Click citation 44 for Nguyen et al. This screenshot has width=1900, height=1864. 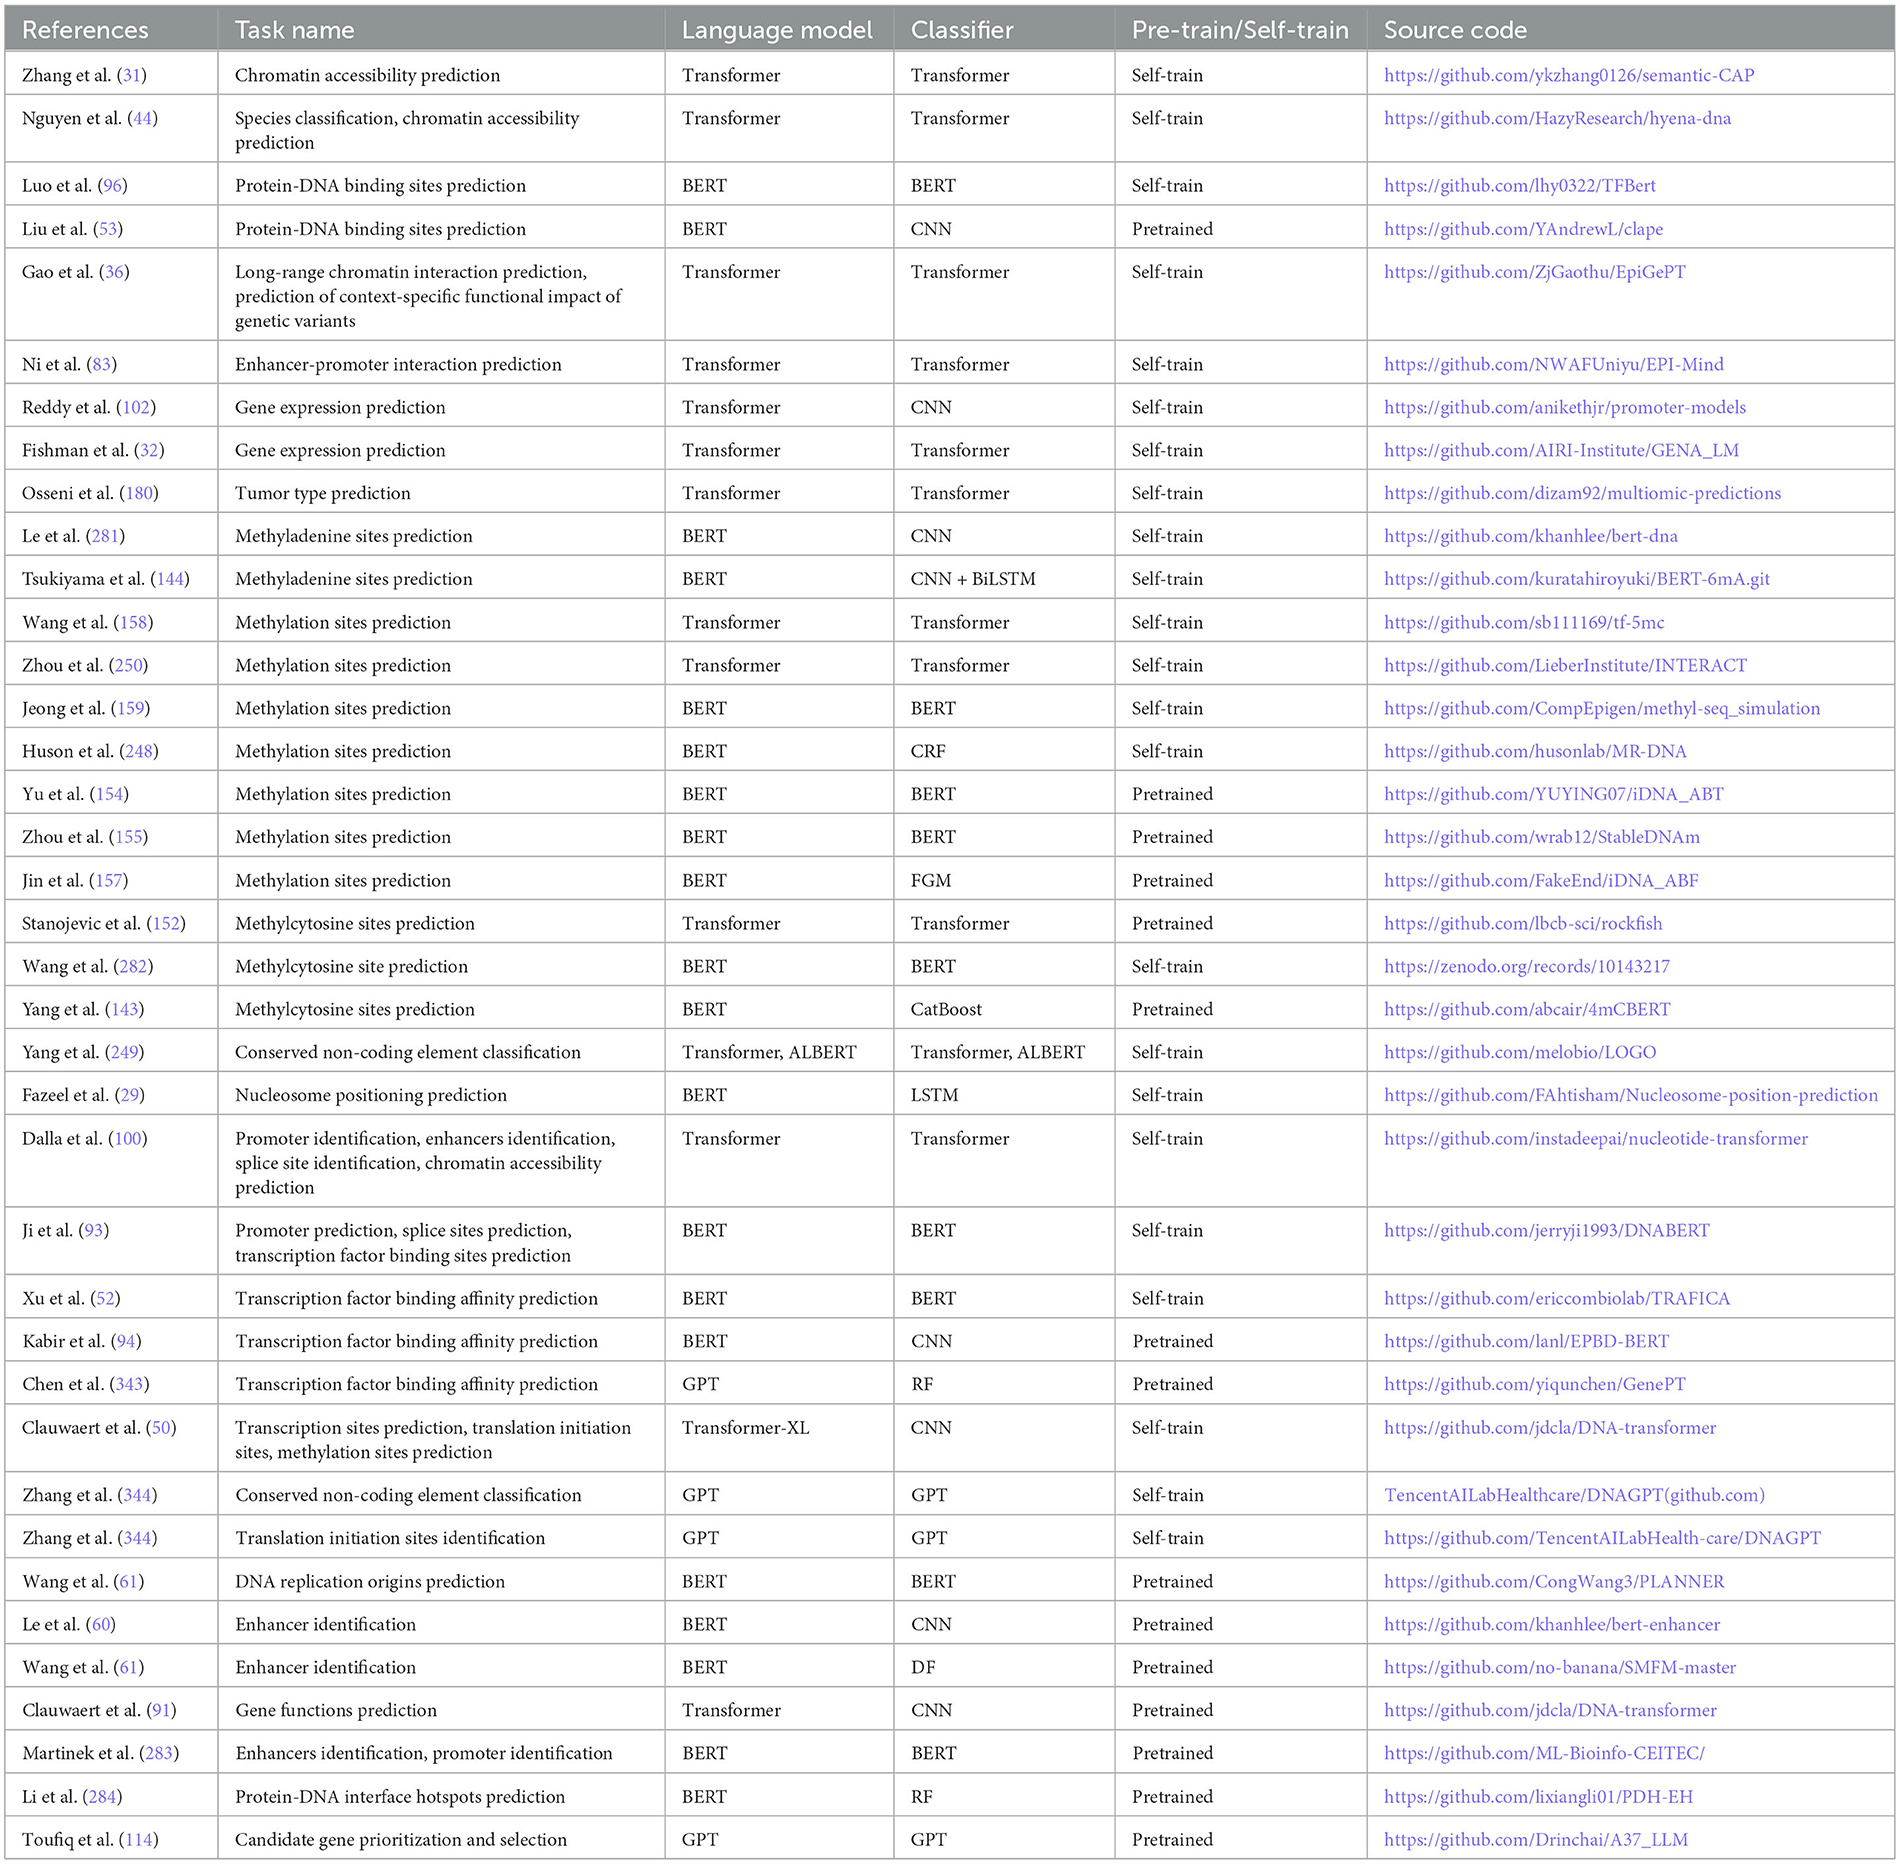click(143, 118)
